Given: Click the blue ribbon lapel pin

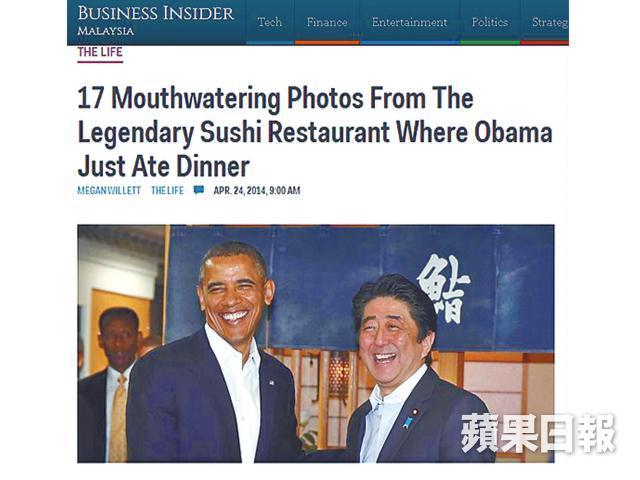Looking at the screenshot, I should point(407,422).
